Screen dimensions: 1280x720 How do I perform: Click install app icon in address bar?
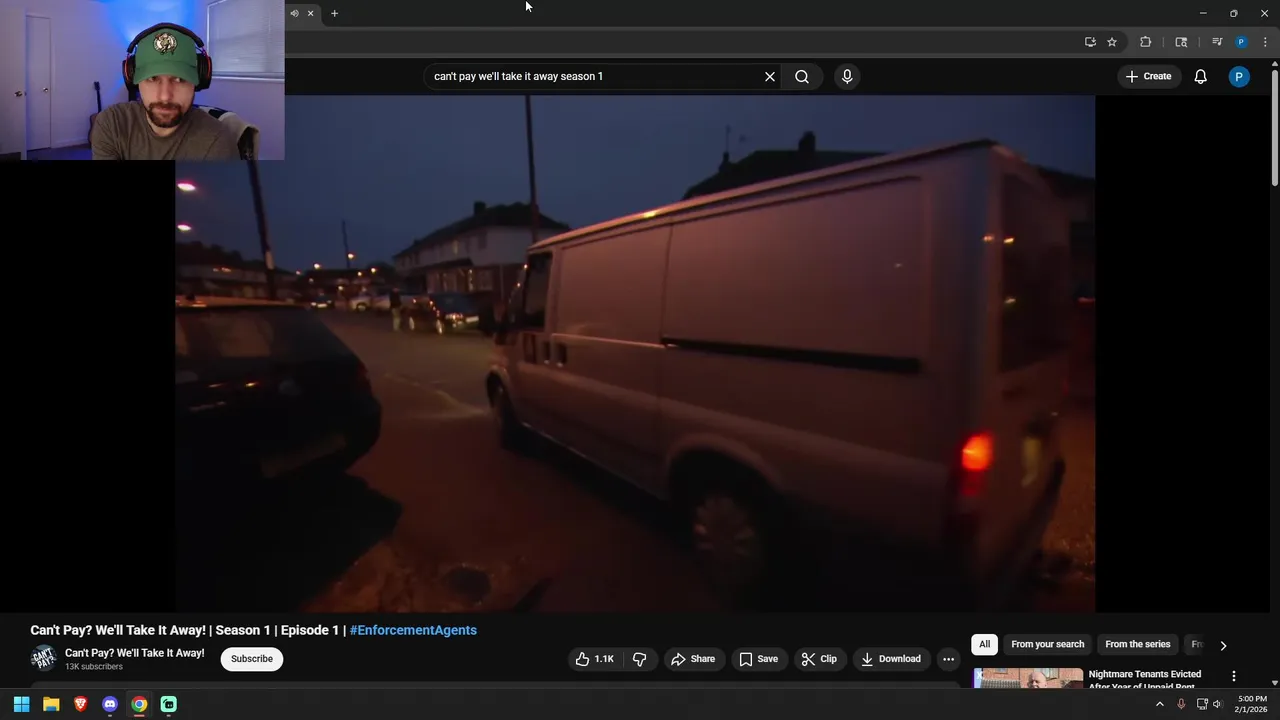(1090, 42)
